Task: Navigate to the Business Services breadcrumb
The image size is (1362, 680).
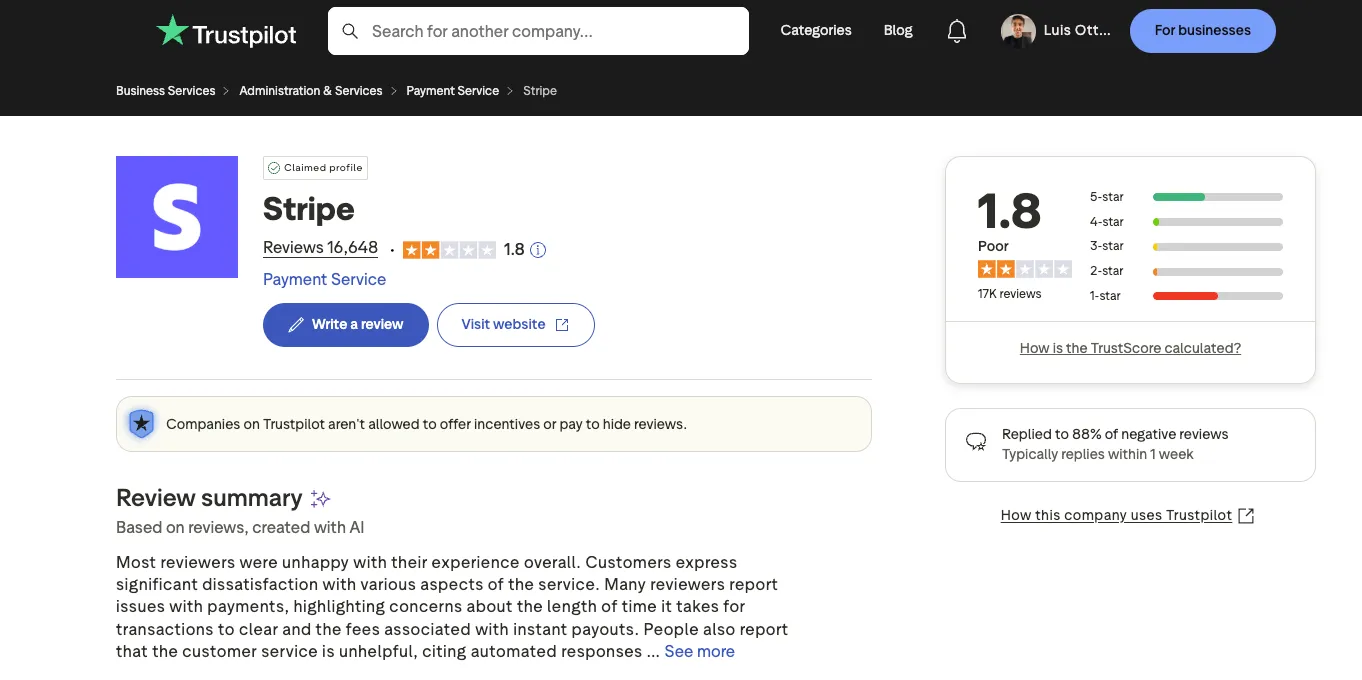Action: point(165,90)
